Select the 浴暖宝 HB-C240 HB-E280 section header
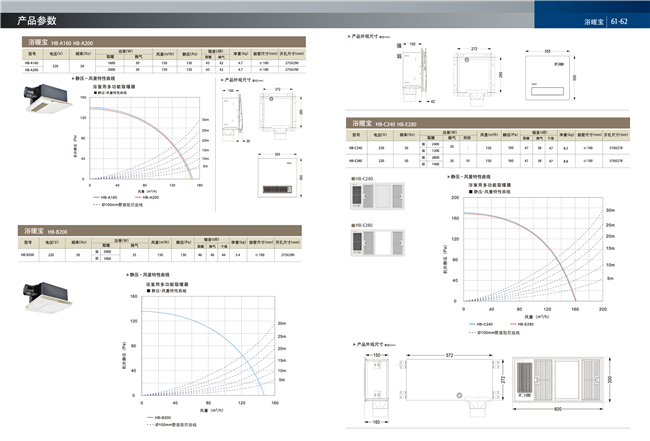650x441 pixels. pyautogui.click(x=390, y=123)
